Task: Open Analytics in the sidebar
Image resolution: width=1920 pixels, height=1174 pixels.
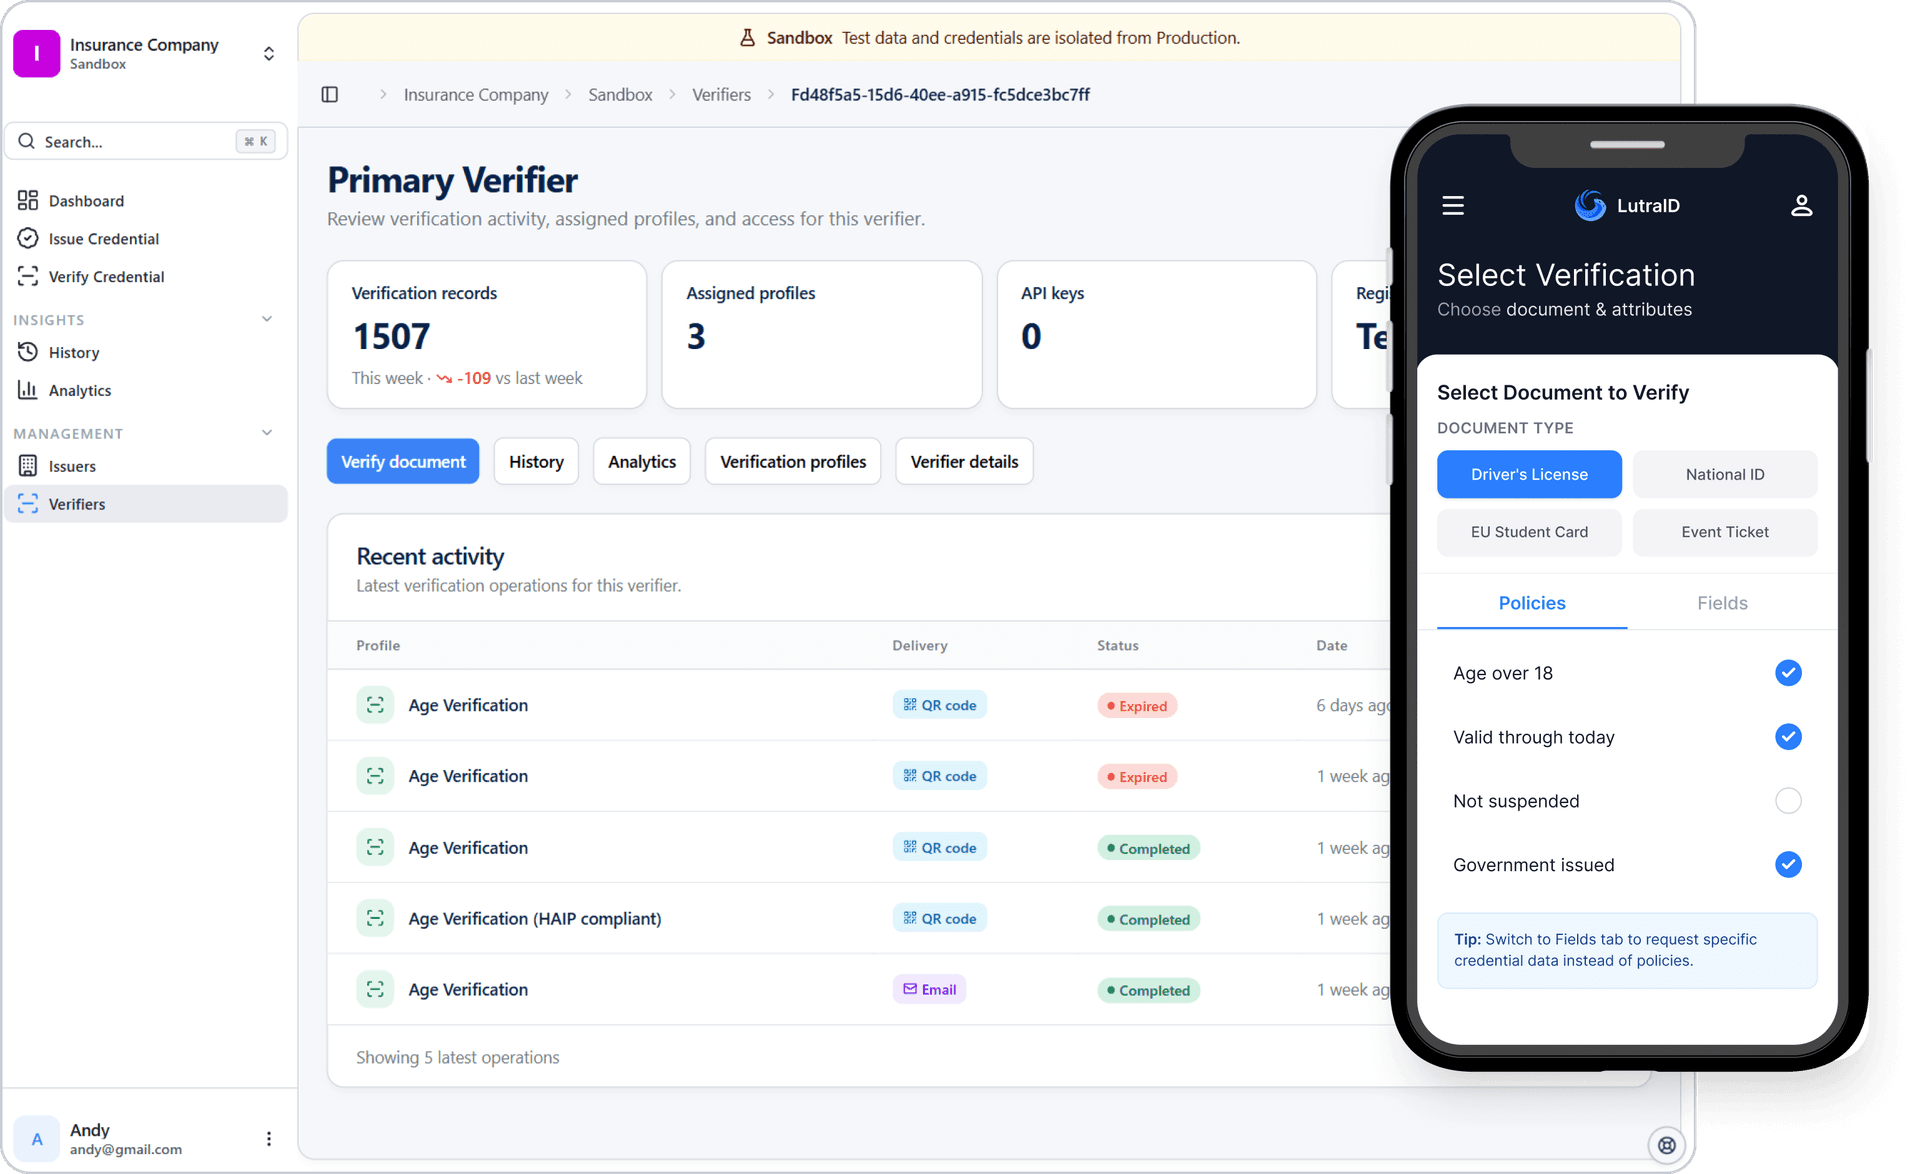Action: [x=146, y=391]
